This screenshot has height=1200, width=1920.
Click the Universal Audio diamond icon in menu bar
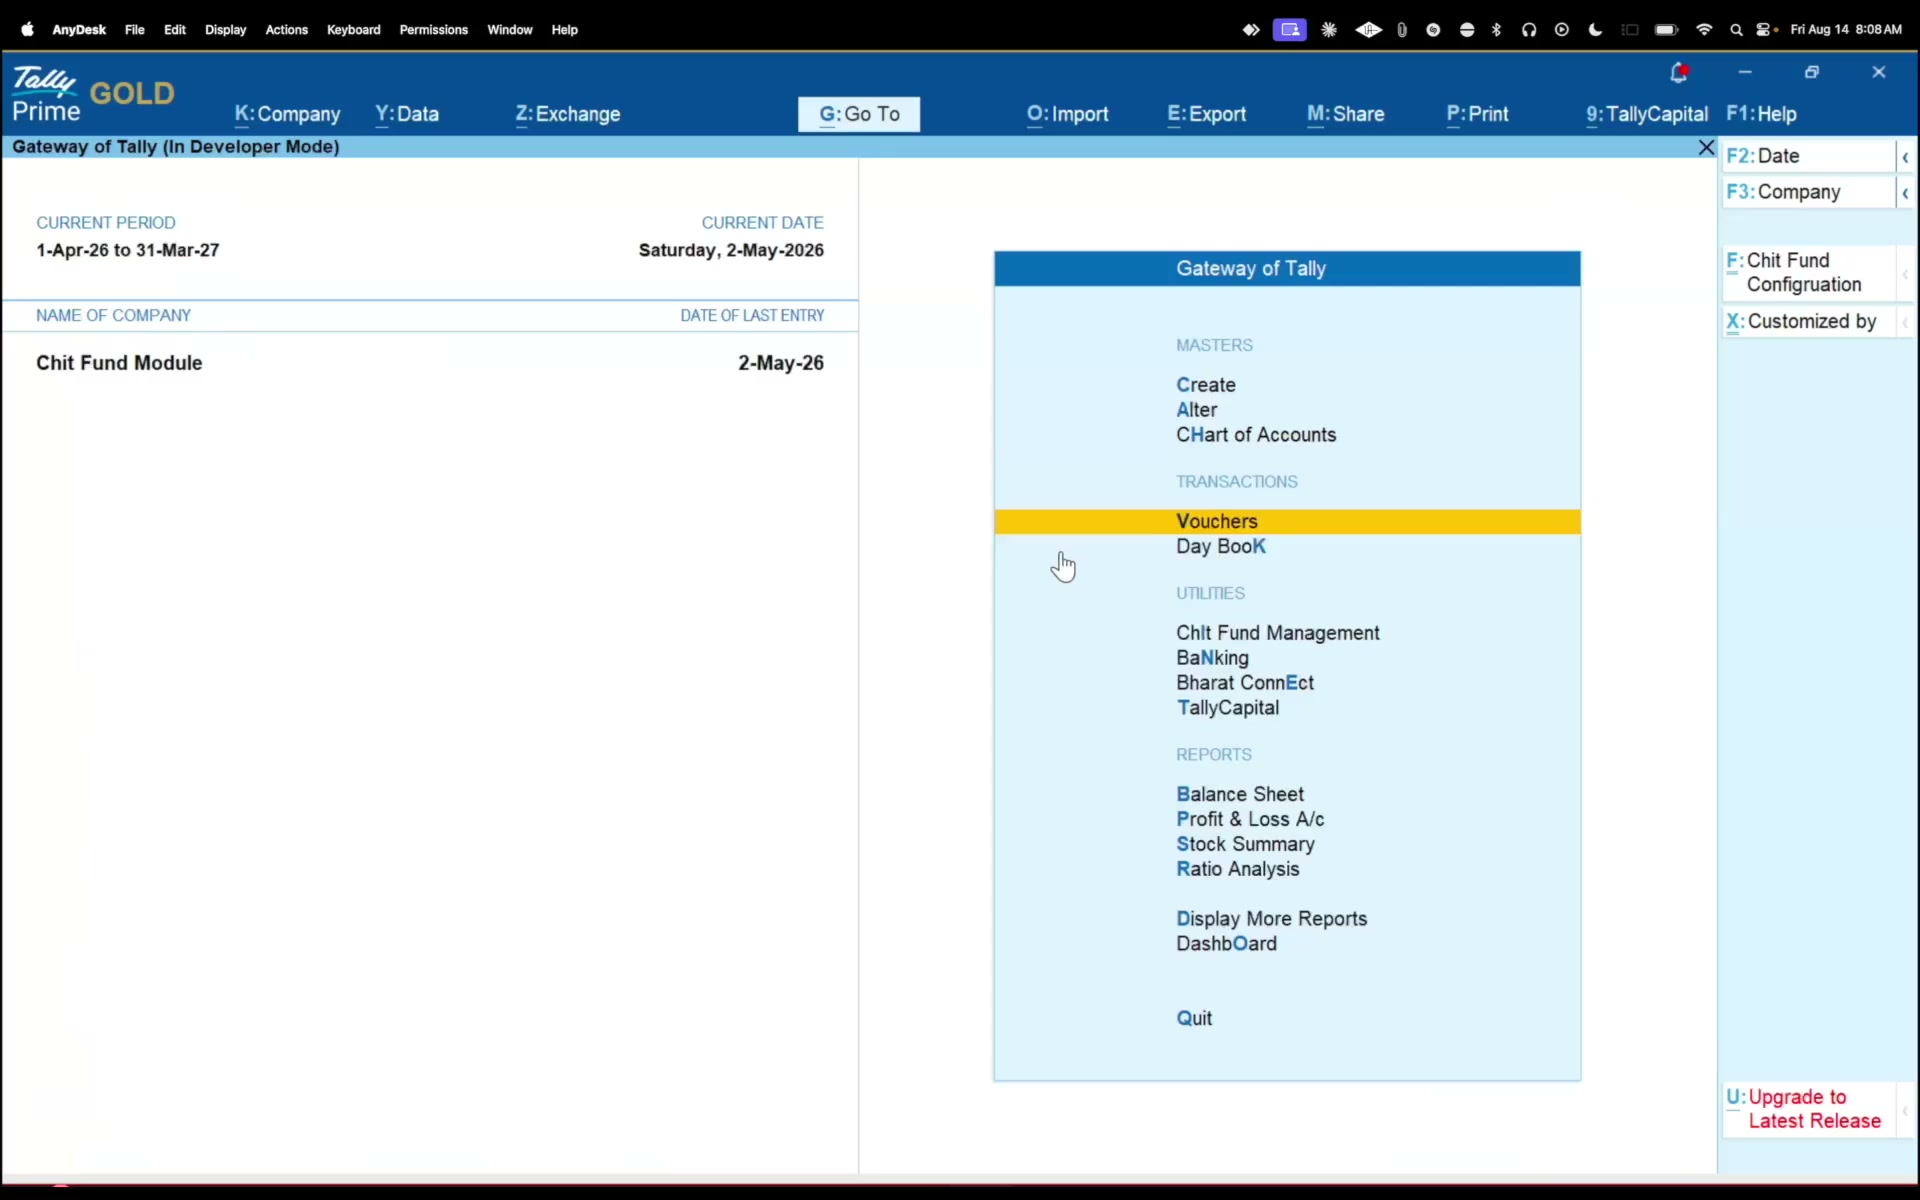[x=1368, y=30]
